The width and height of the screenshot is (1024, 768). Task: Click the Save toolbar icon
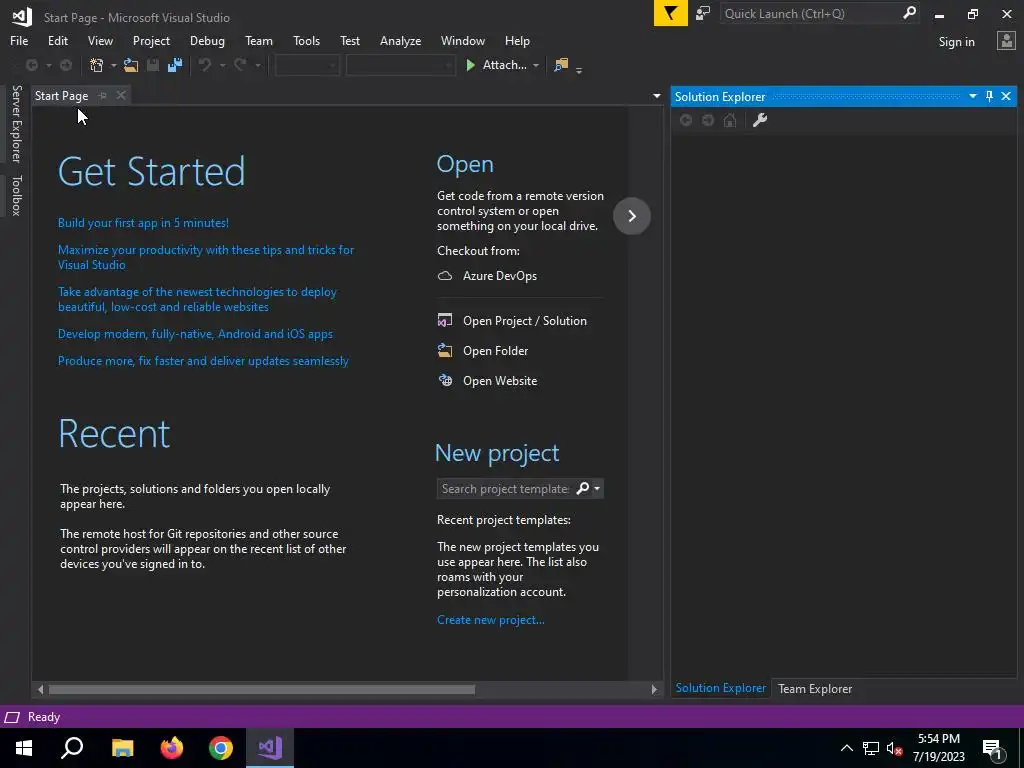coord(153,65)
